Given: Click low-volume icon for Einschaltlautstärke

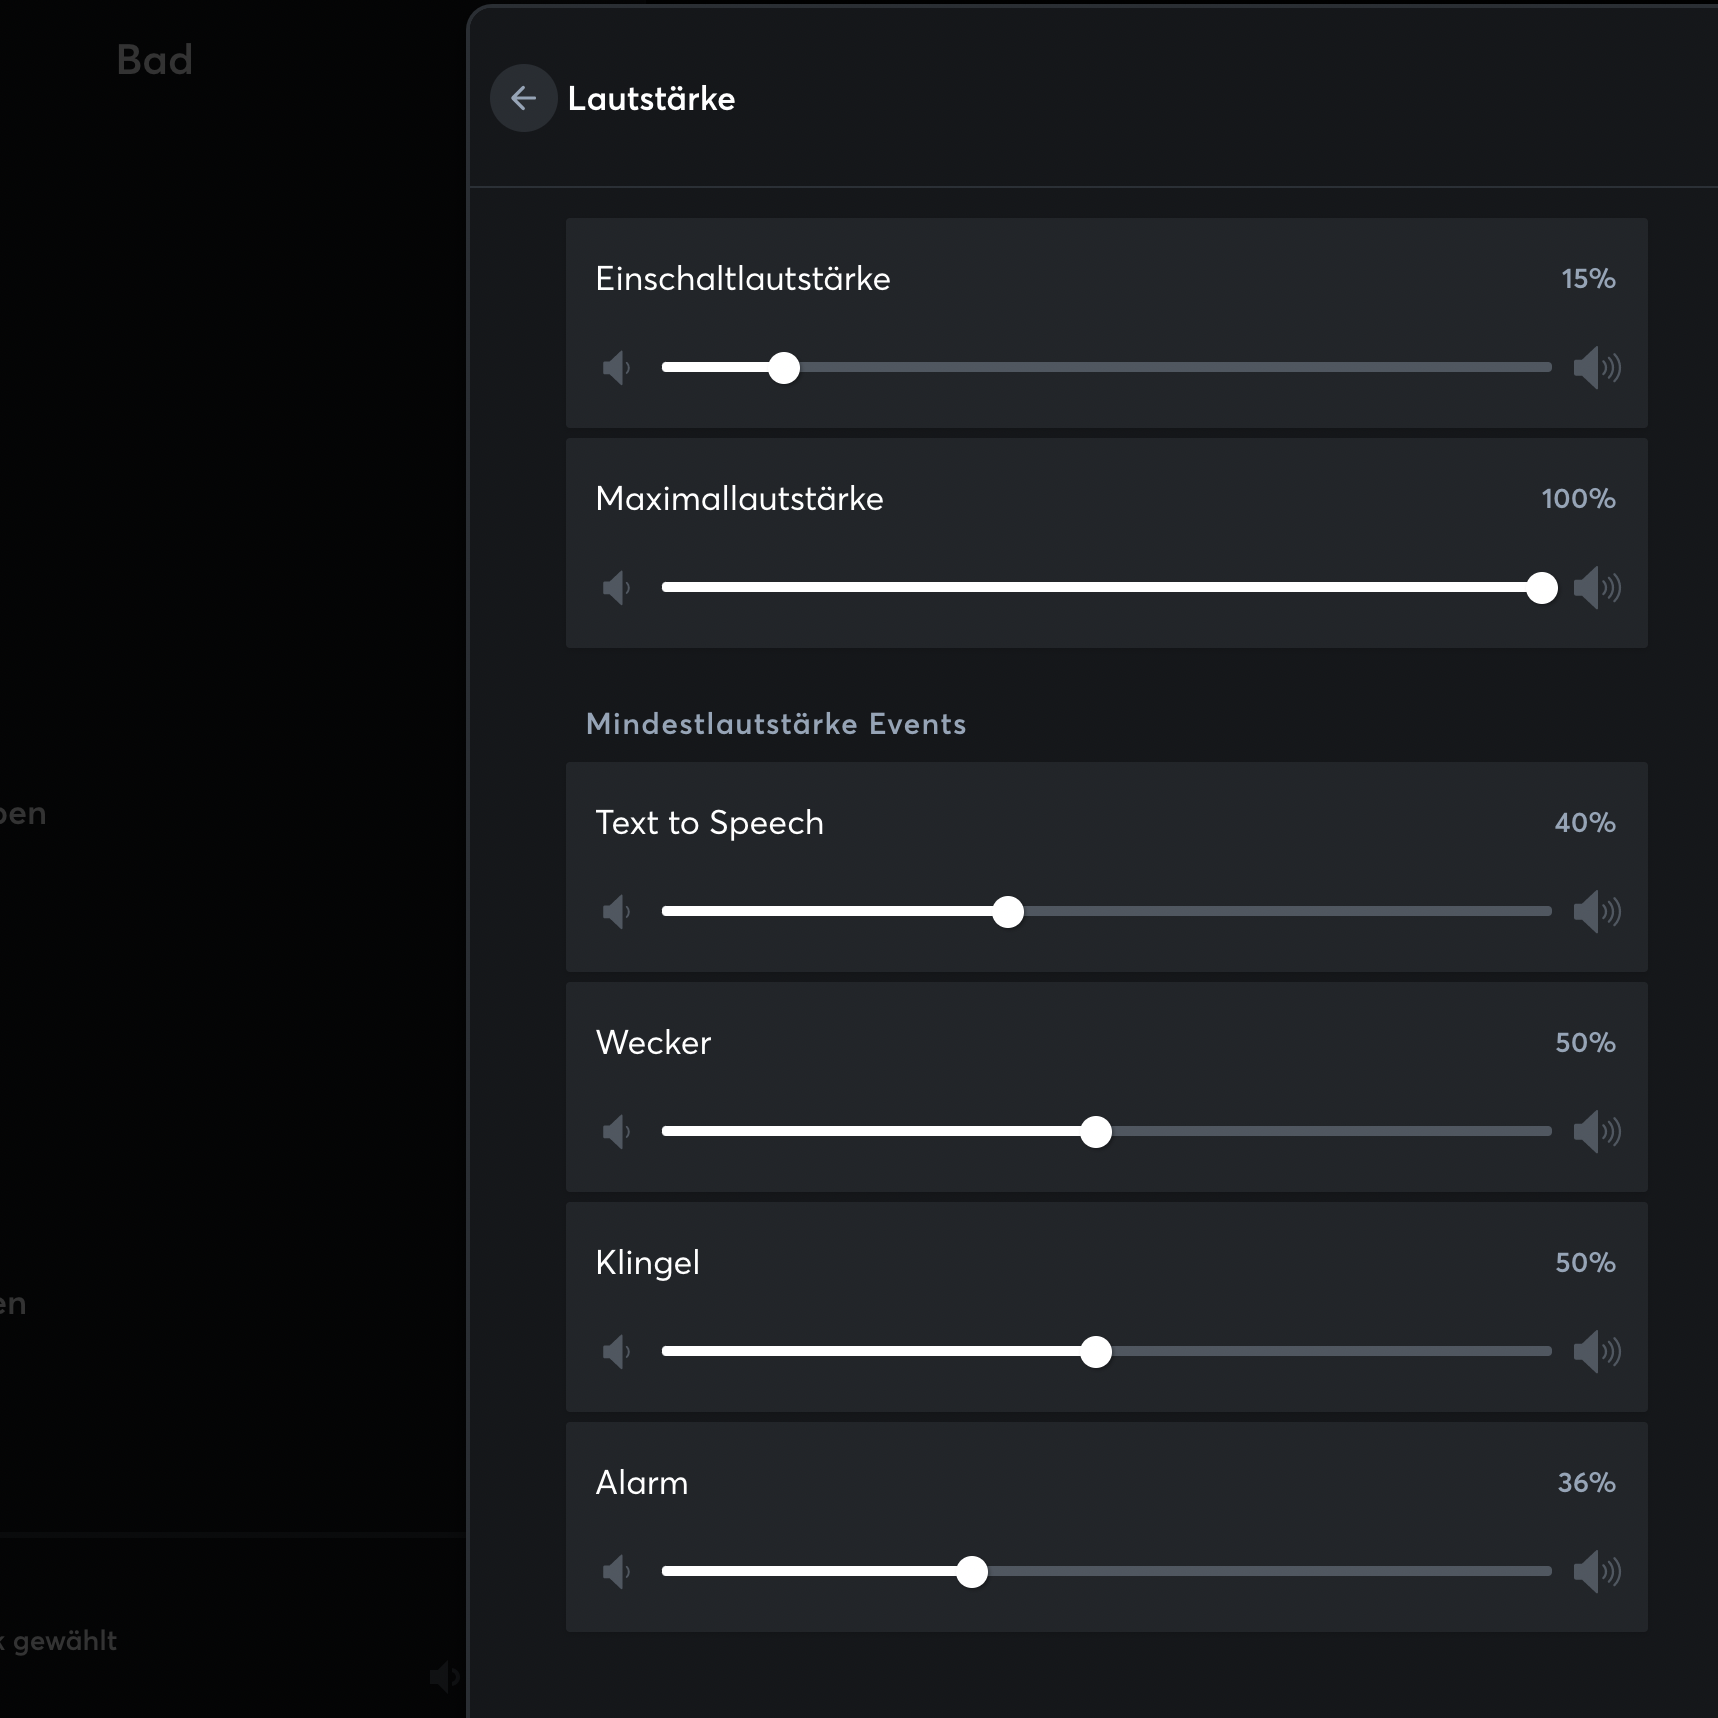Looking at the screenshot, I should (616, 368).
